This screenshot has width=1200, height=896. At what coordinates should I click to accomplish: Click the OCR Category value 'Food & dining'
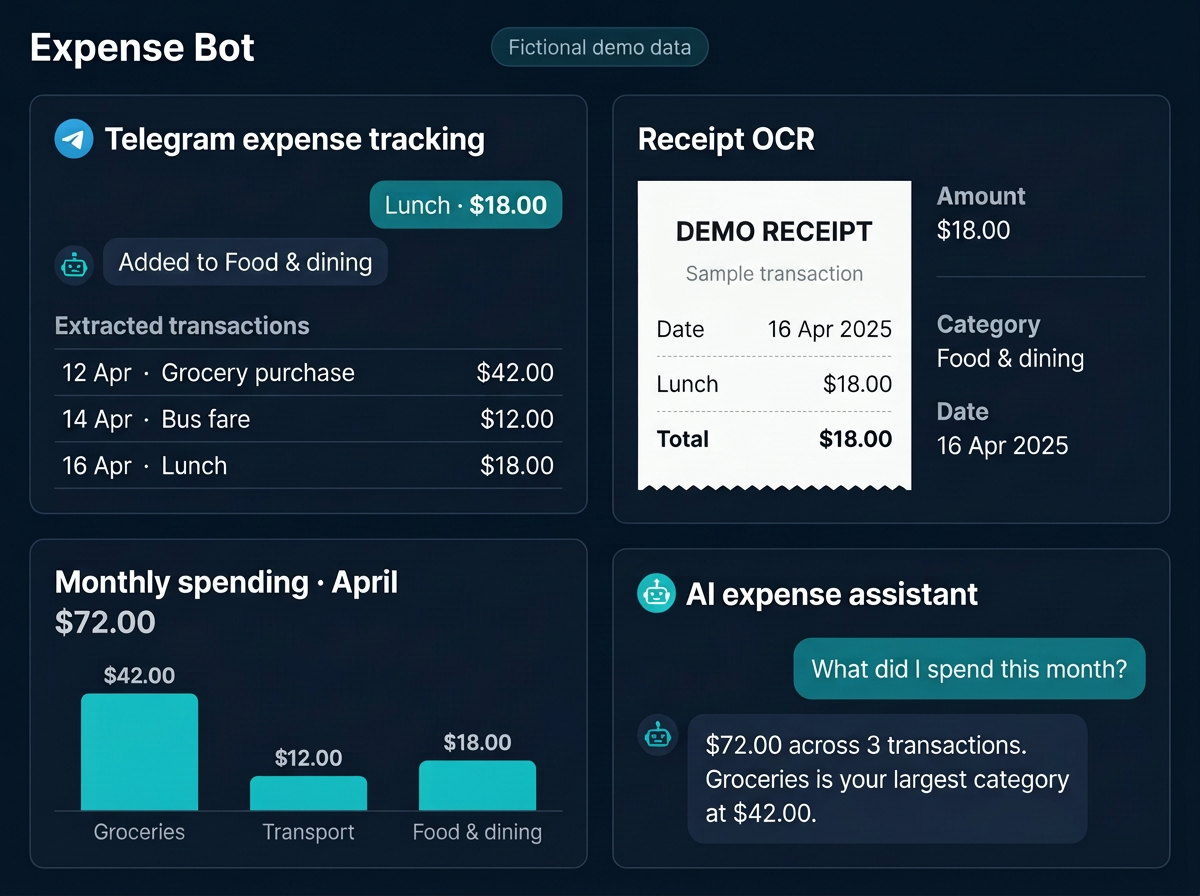point(1010,358)
